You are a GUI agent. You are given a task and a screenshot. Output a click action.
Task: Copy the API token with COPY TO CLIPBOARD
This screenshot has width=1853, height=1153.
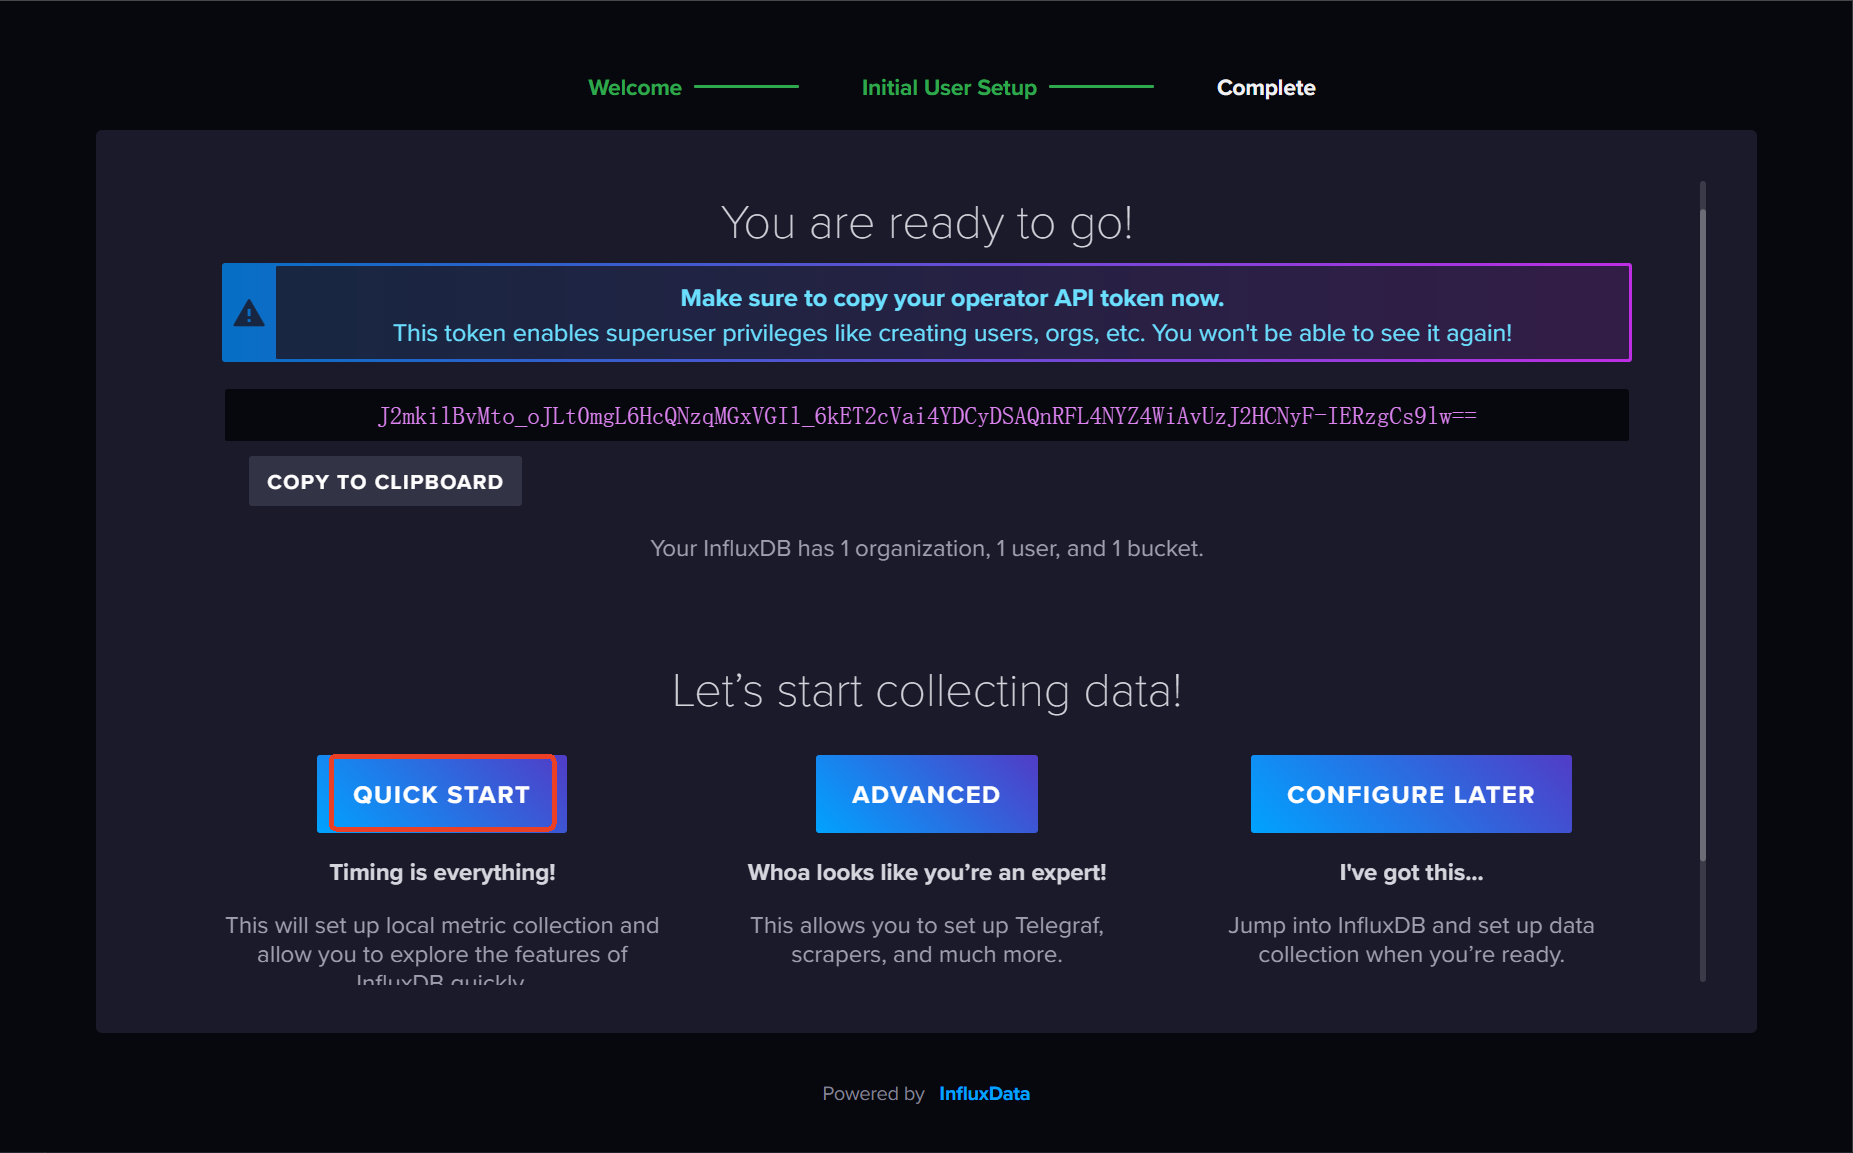(x=385, y=481)
